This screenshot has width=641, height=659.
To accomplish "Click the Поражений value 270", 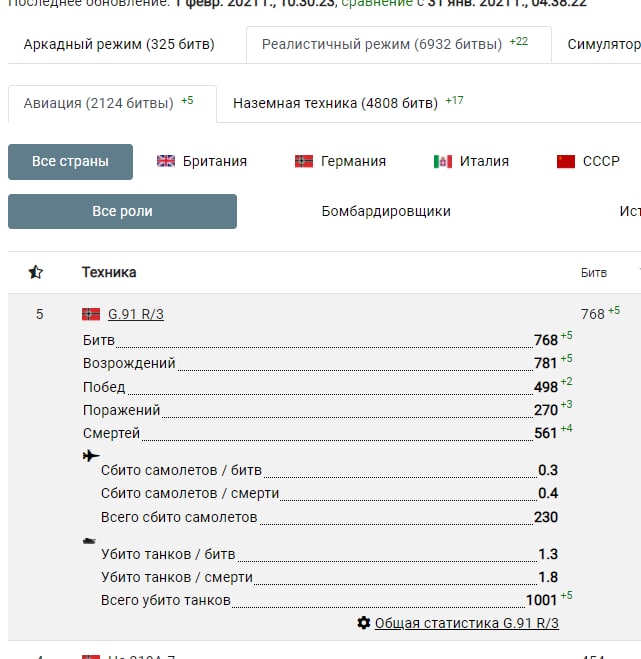I will [546, 410].
